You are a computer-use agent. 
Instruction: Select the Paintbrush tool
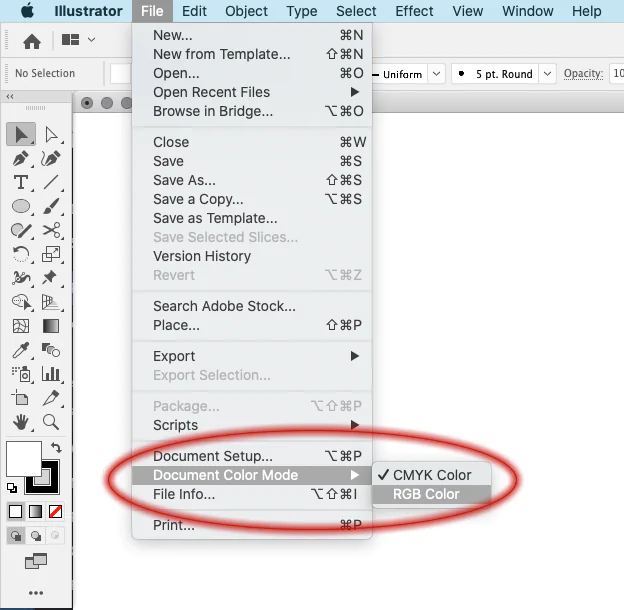click(x=51, y=206)
